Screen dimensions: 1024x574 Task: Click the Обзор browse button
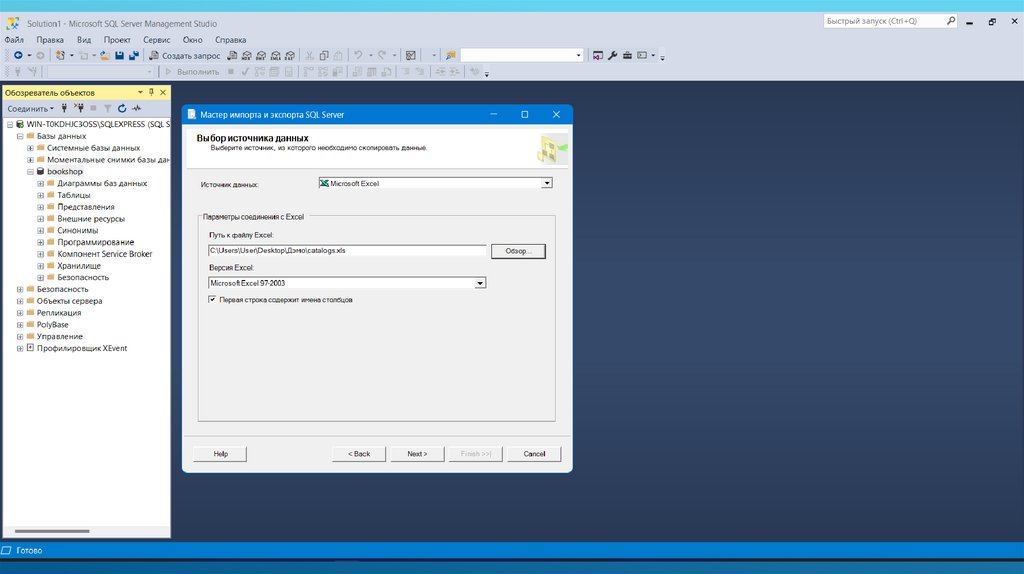pos(518,251)
